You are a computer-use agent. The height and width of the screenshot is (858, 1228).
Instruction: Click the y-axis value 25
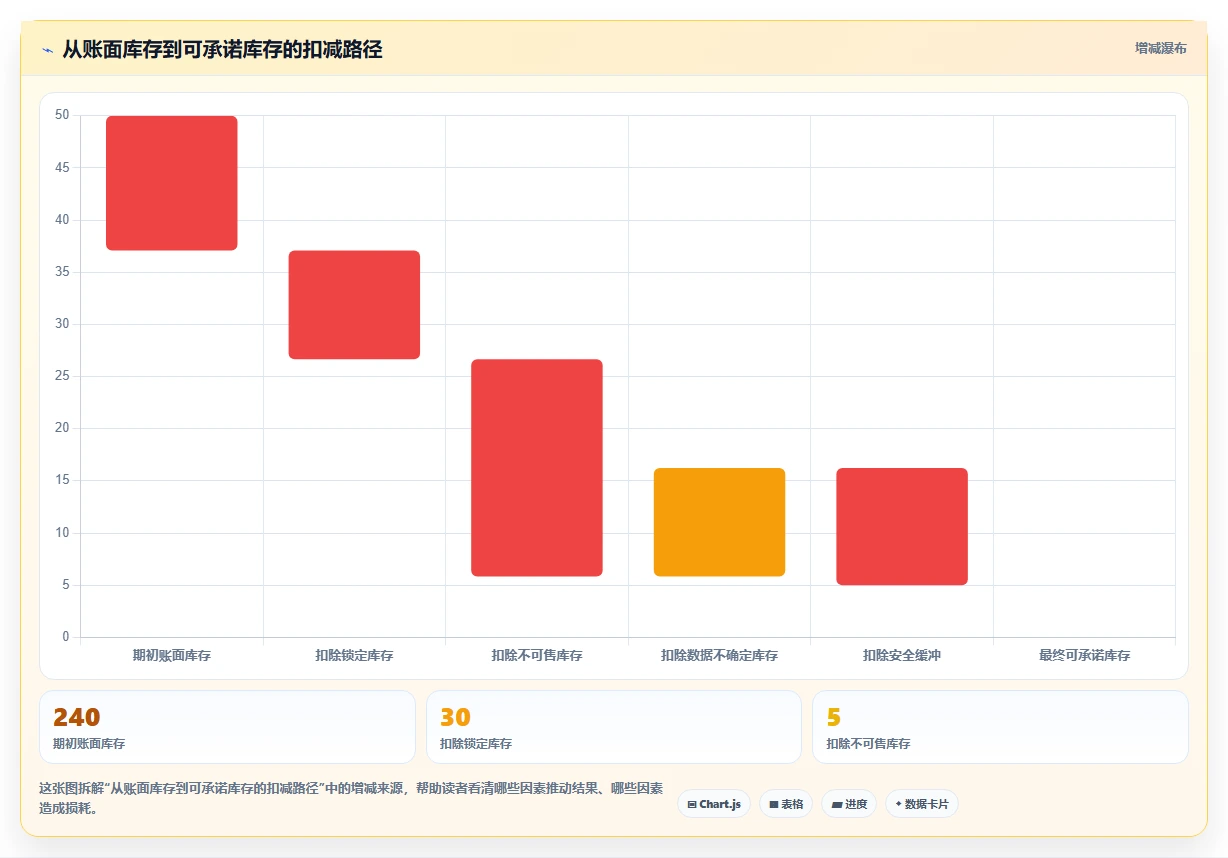62,376
